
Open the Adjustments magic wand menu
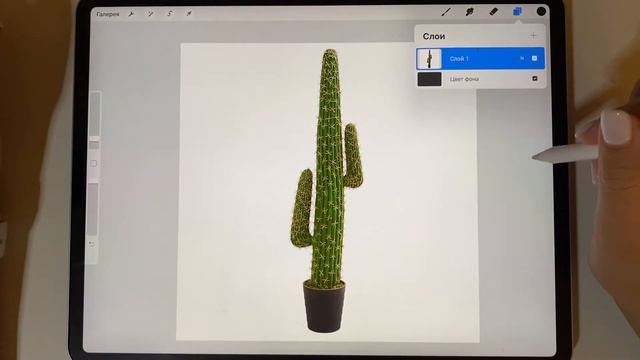click(x=151, y=14)
